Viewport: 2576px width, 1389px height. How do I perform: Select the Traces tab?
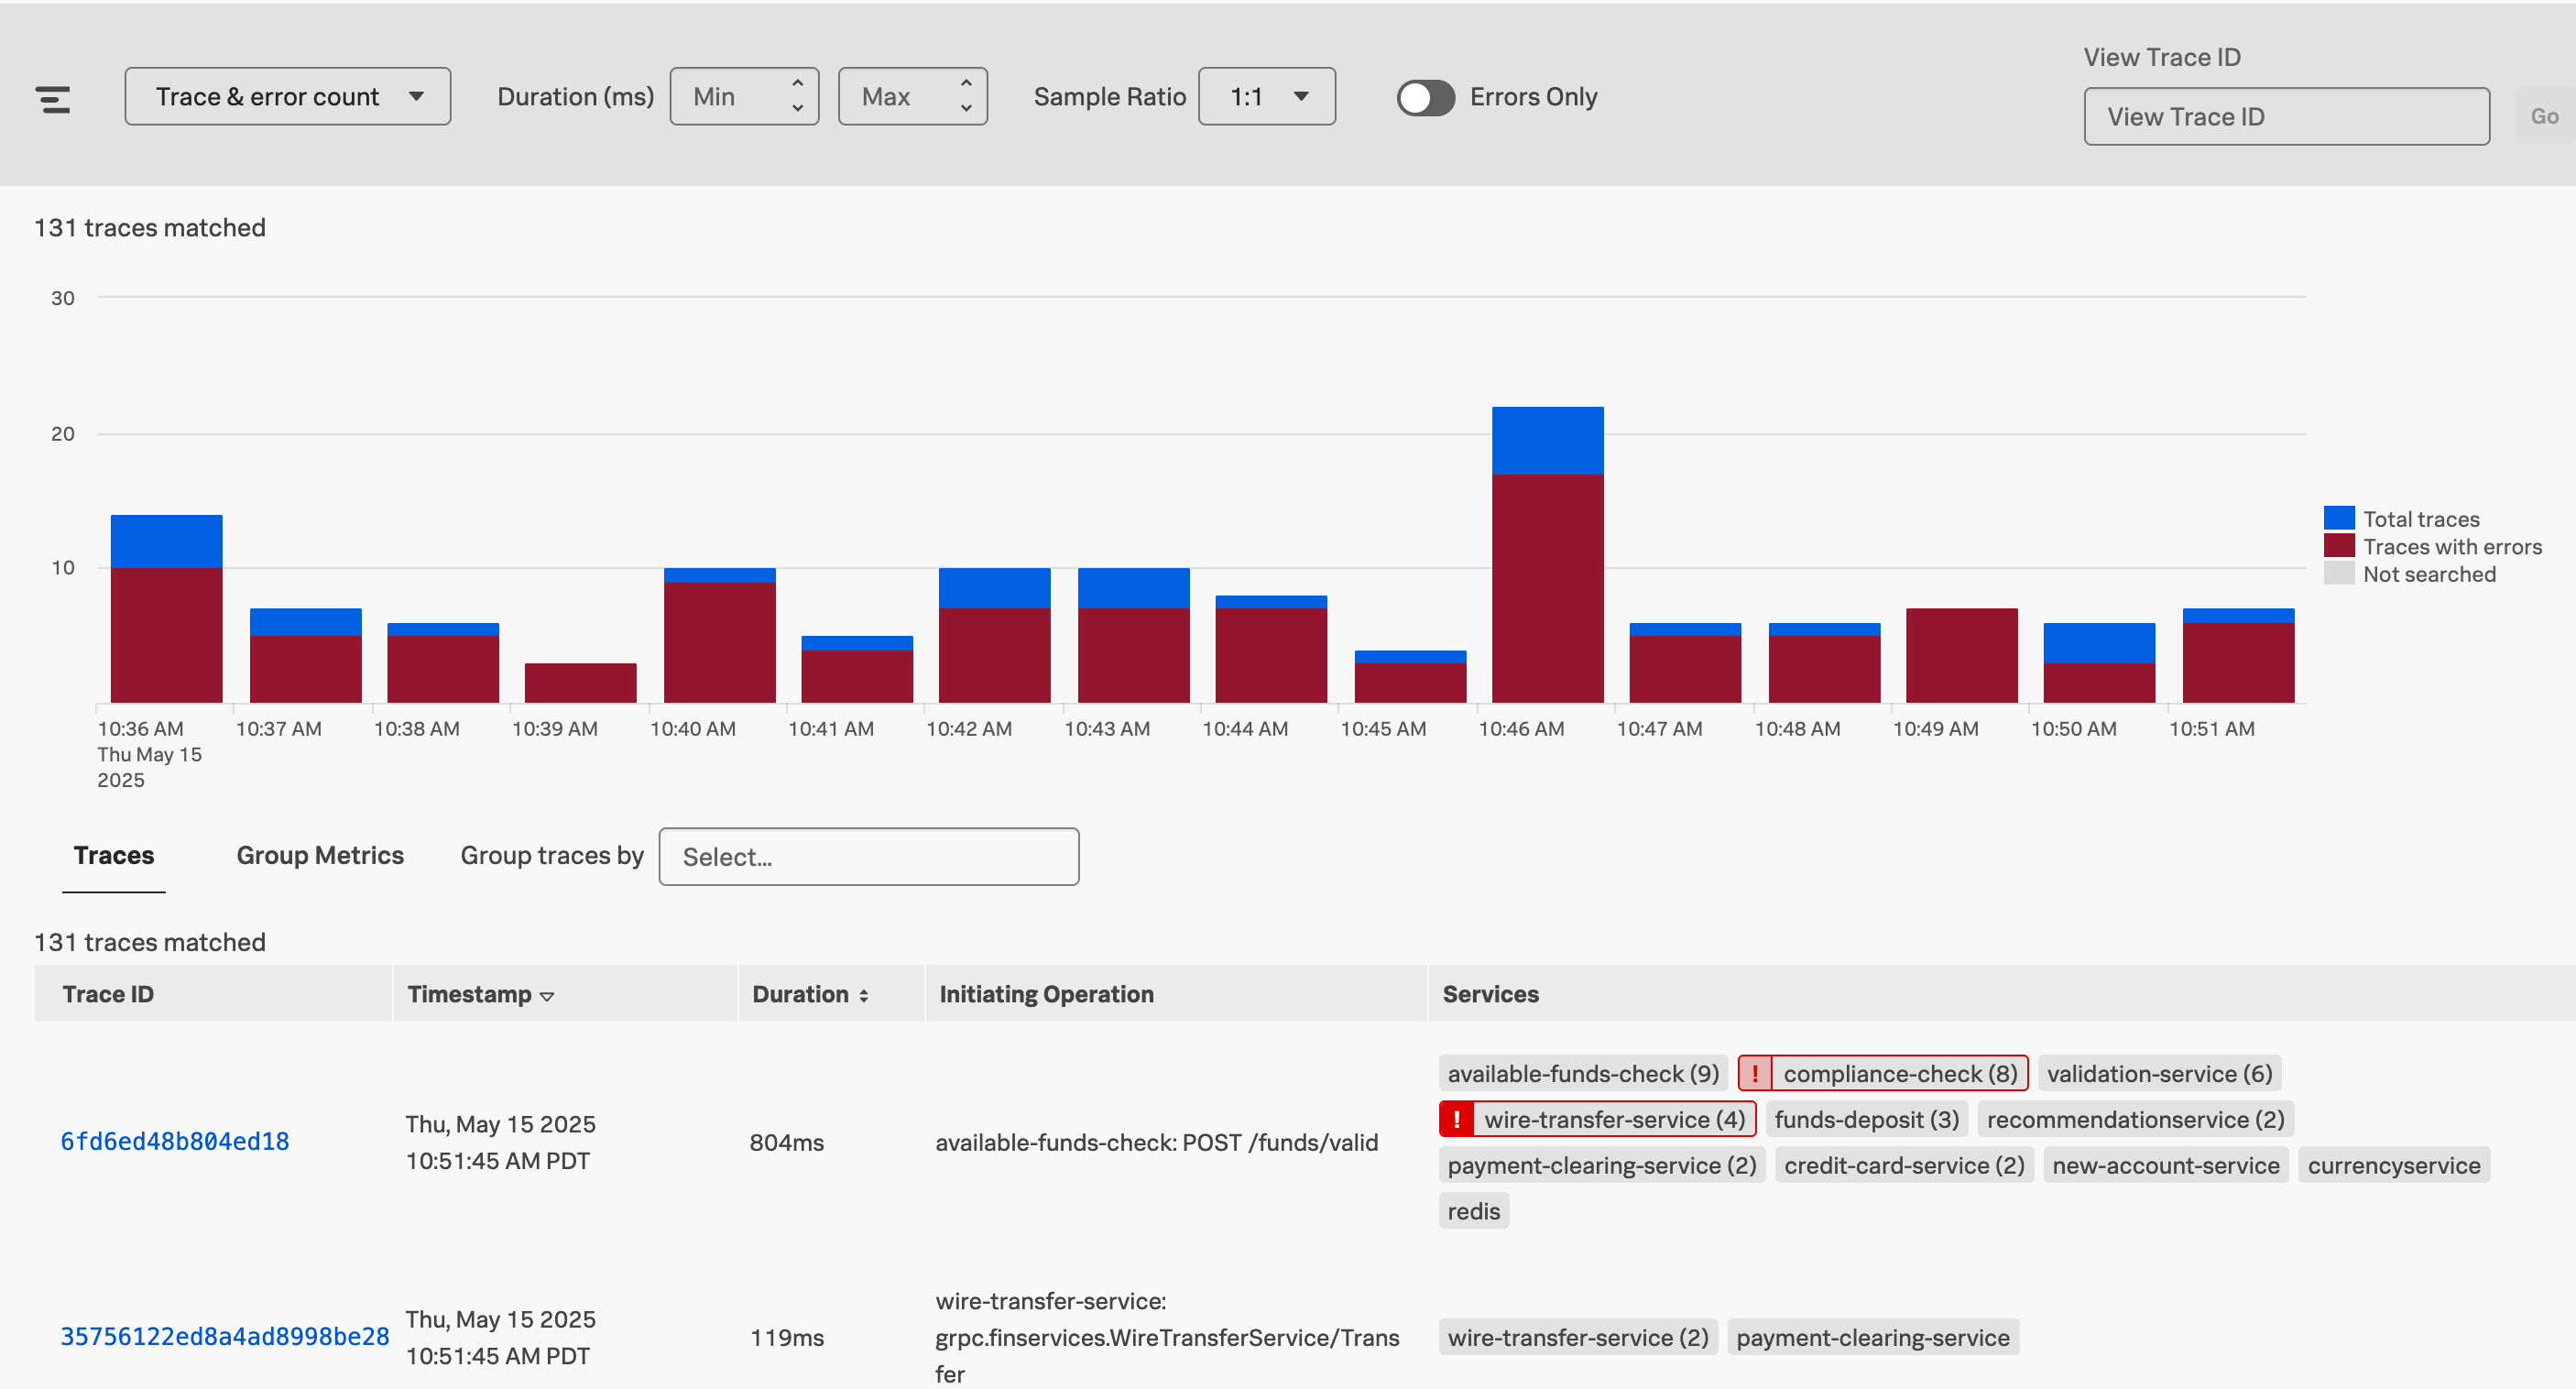click(113, 855)
